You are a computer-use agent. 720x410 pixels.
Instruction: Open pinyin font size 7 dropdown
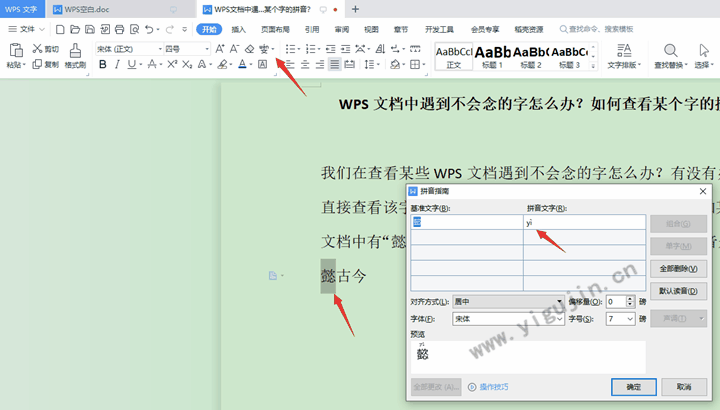pyautogui.click(x=630, y=319)
